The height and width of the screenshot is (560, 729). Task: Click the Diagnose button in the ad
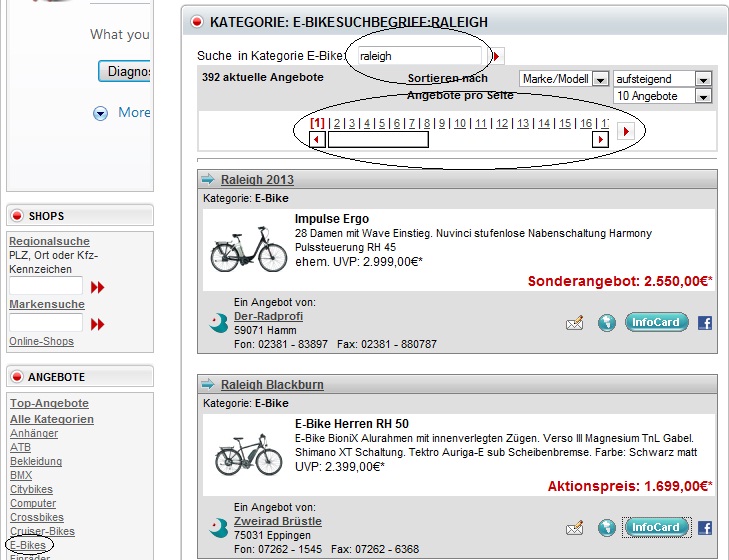[x=125, y=71]
